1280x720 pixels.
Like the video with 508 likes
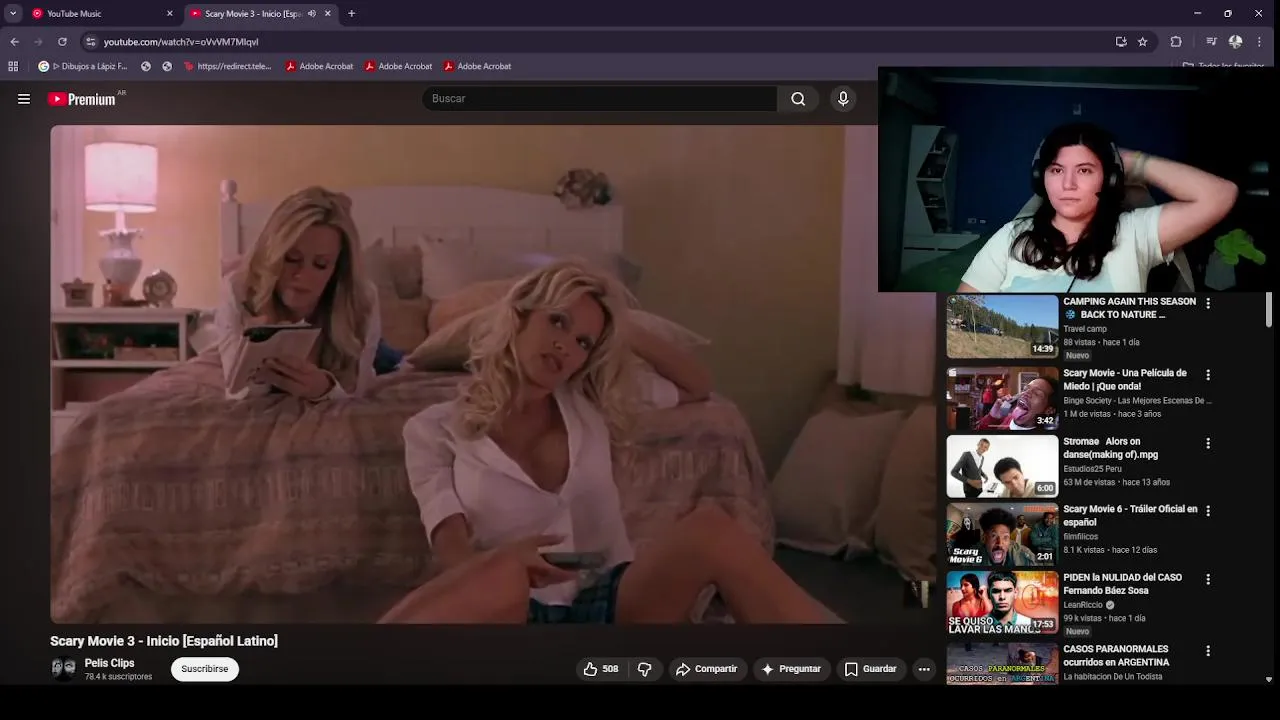601,669
